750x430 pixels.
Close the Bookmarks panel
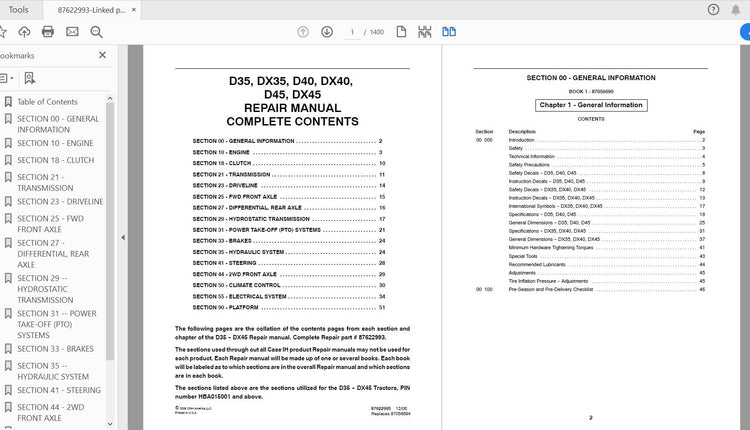click(x=102, y=55)
